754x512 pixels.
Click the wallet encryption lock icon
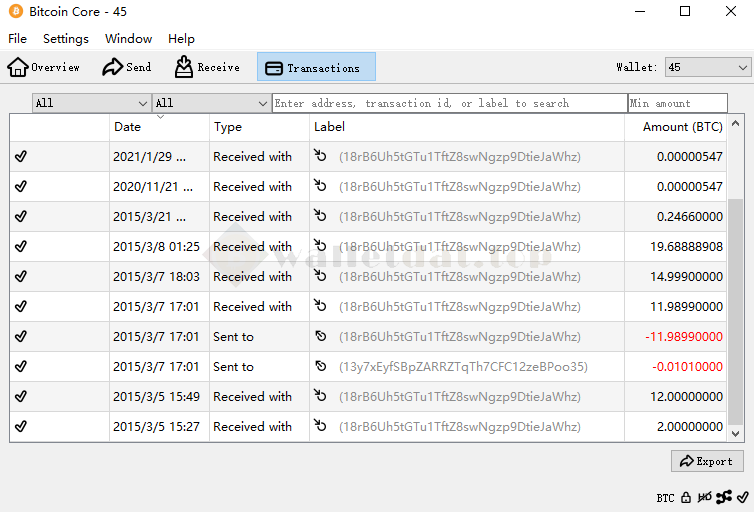pos(686,497)
